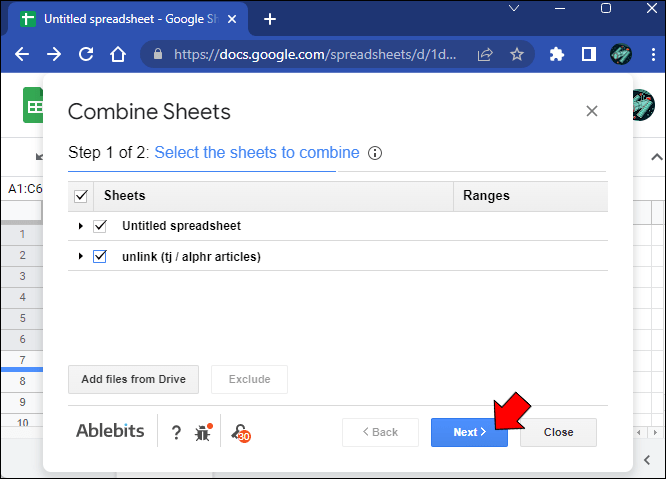Click the unlock icon with 30 badge
The image size is (666, 479).
pyautogui.click(x=240, y=432)
